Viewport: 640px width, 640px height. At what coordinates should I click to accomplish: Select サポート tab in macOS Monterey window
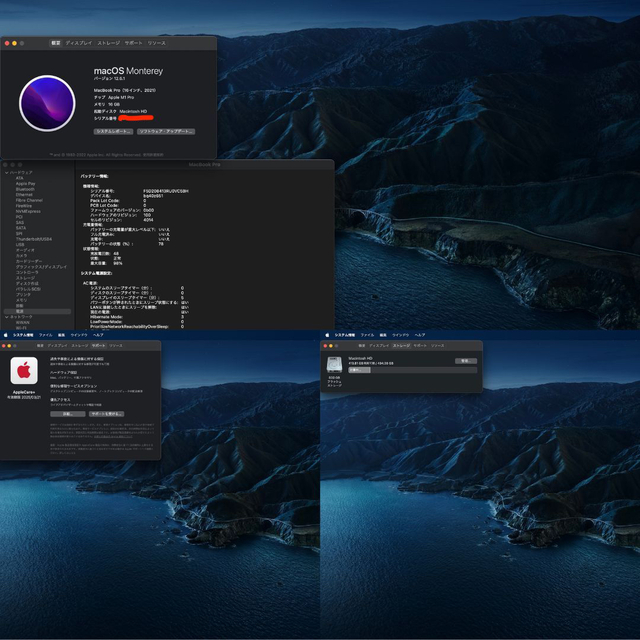[x=133, y=43]
